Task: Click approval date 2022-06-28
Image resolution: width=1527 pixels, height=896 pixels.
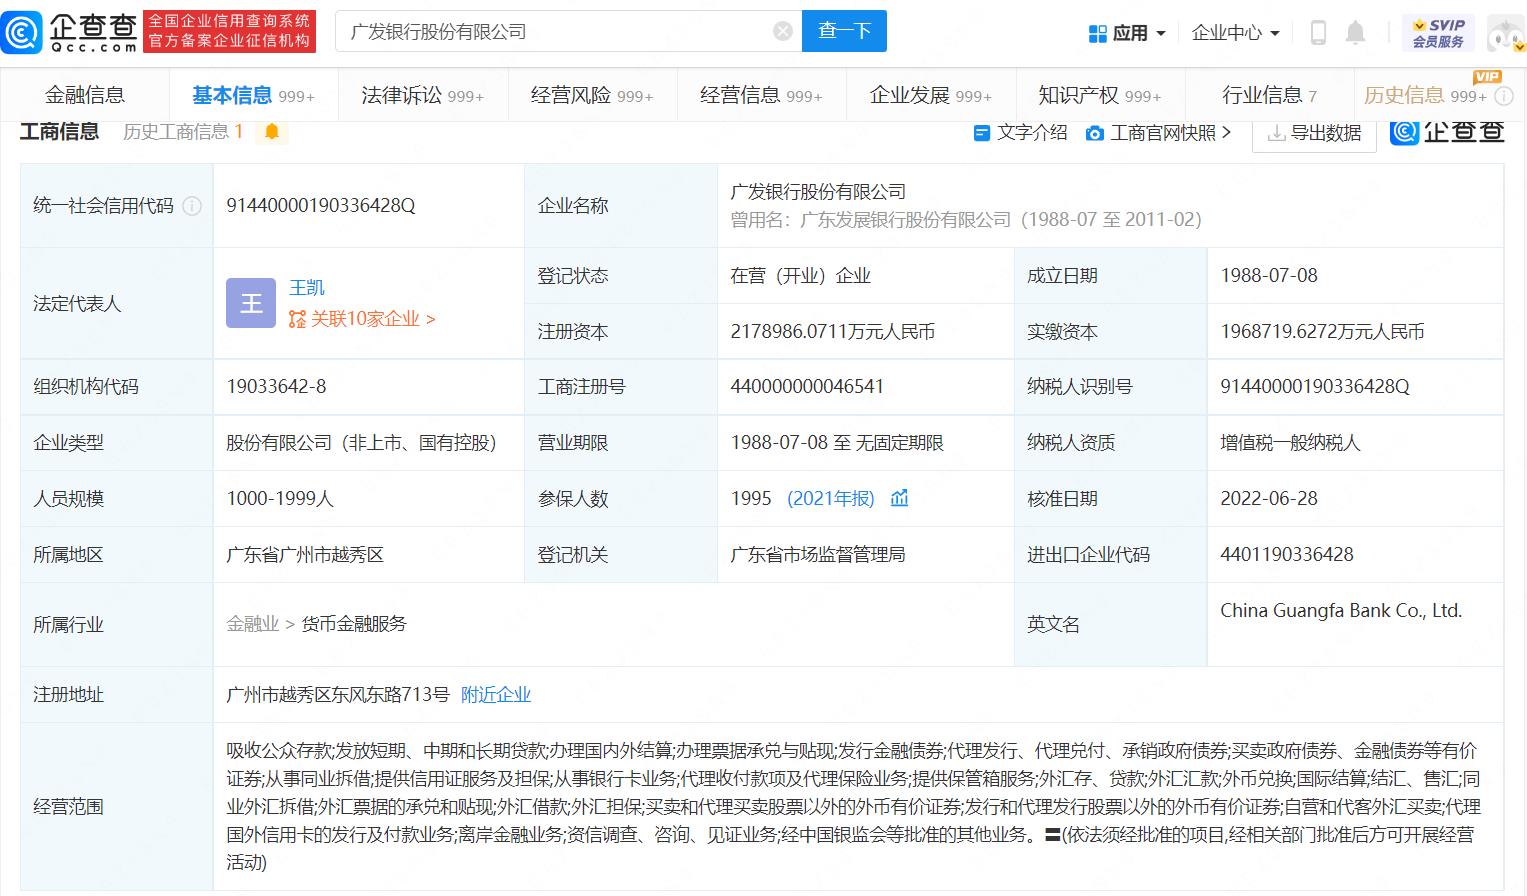Action: (1269, 499)
